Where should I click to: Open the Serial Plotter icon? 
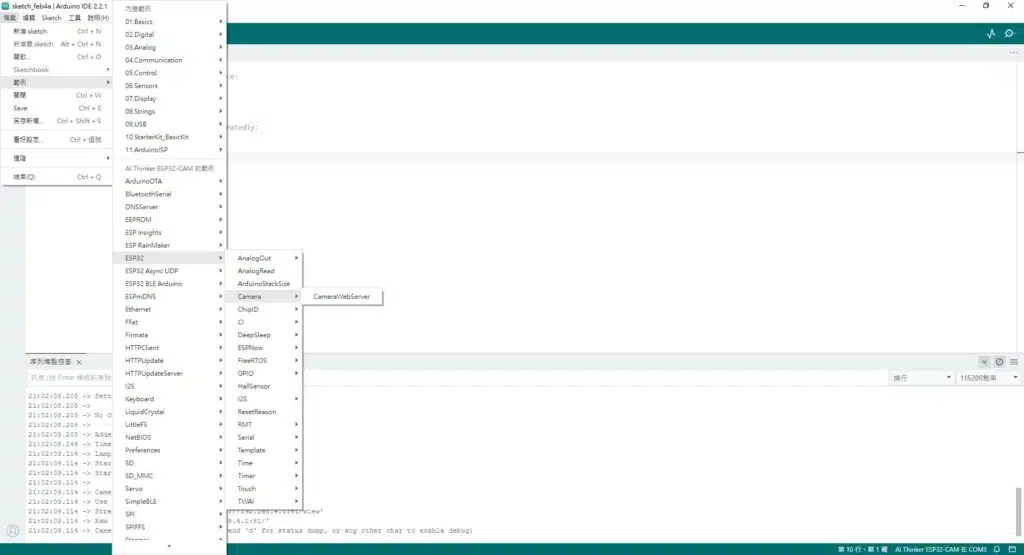click(991, 33)
